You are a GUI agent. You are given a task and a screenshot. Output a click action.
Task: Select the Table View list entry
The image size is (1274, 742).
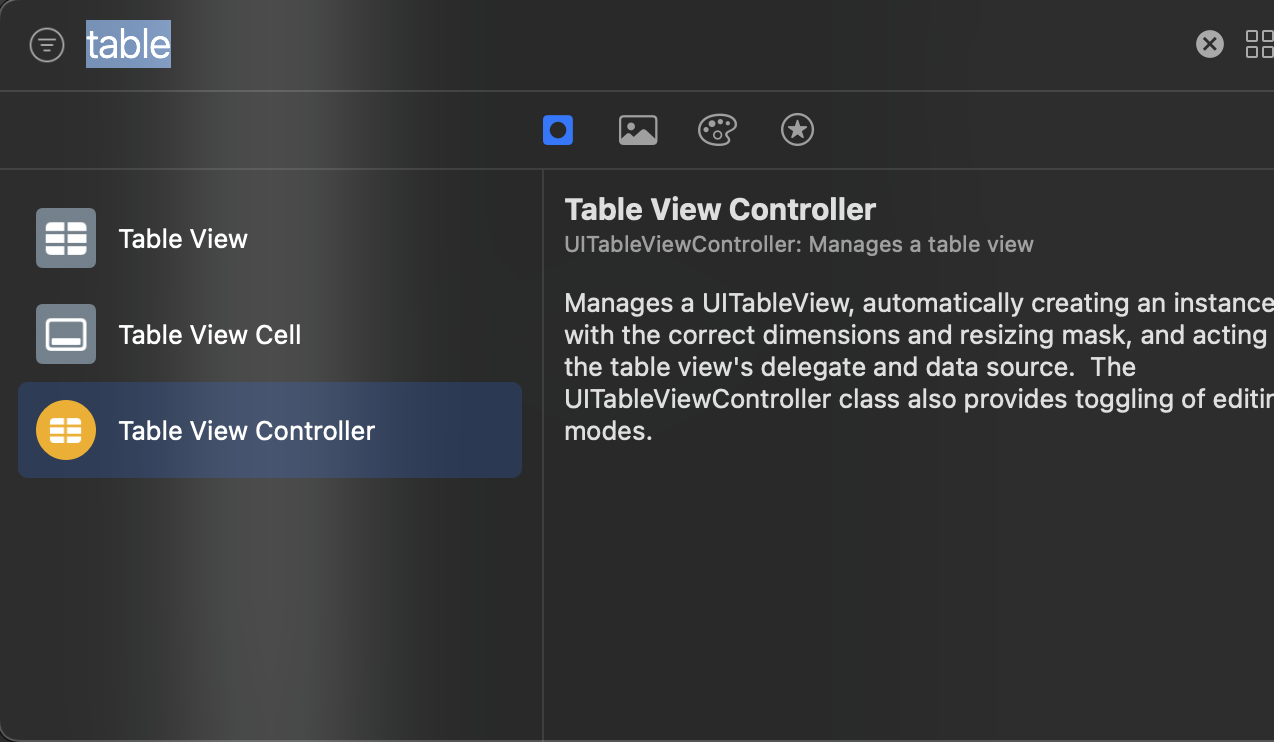click(183, 239)
